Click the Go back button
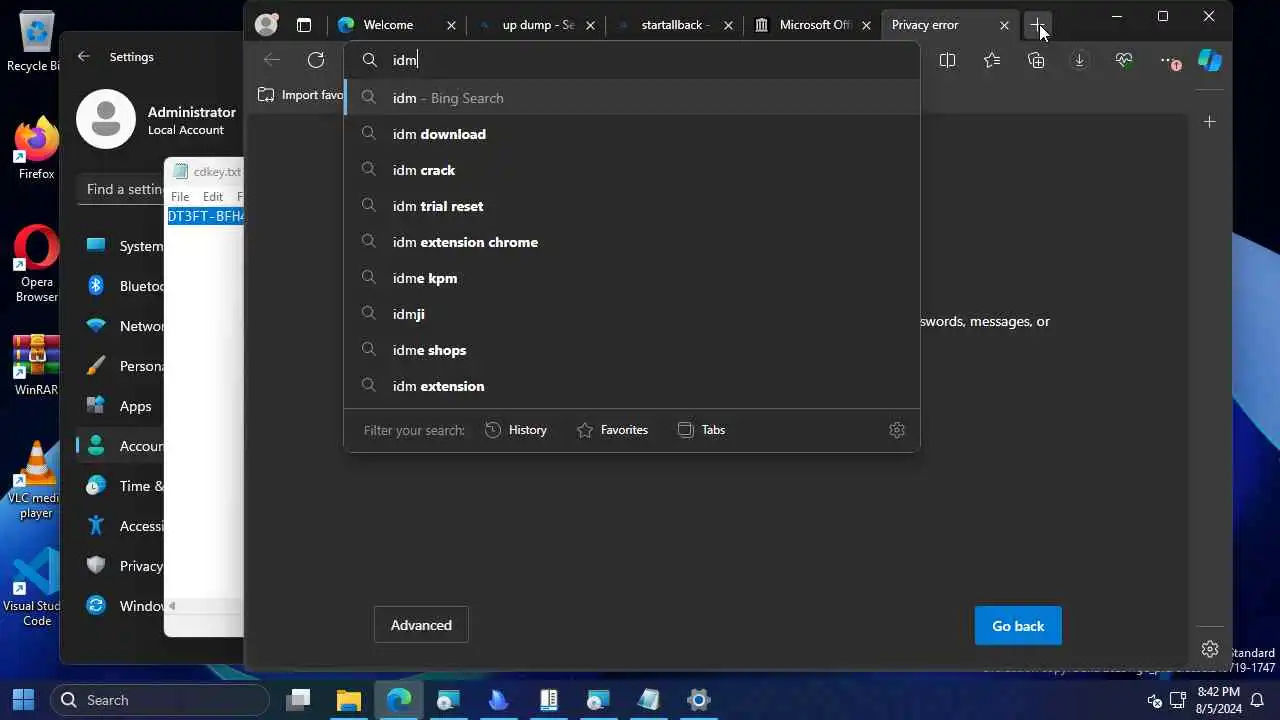Viewport: 1280px width, 720px height. click(x=1018, y=626)
